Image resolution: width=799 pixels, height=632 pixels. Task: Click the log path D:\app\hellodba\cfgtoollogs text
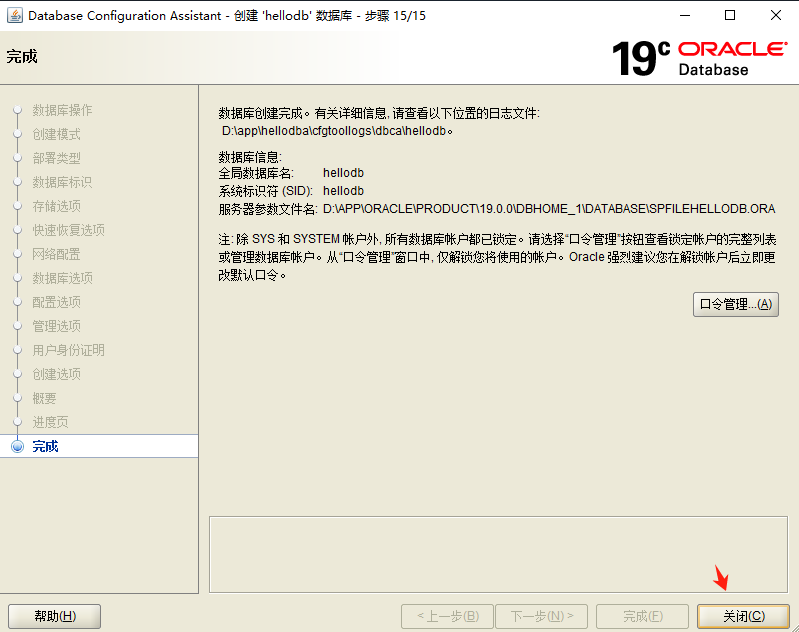(337, 131)
